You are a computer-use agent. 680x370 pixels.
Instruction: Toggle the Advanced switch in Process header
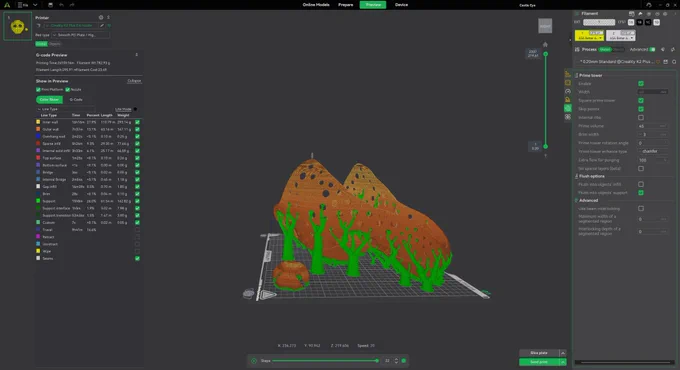652,49
